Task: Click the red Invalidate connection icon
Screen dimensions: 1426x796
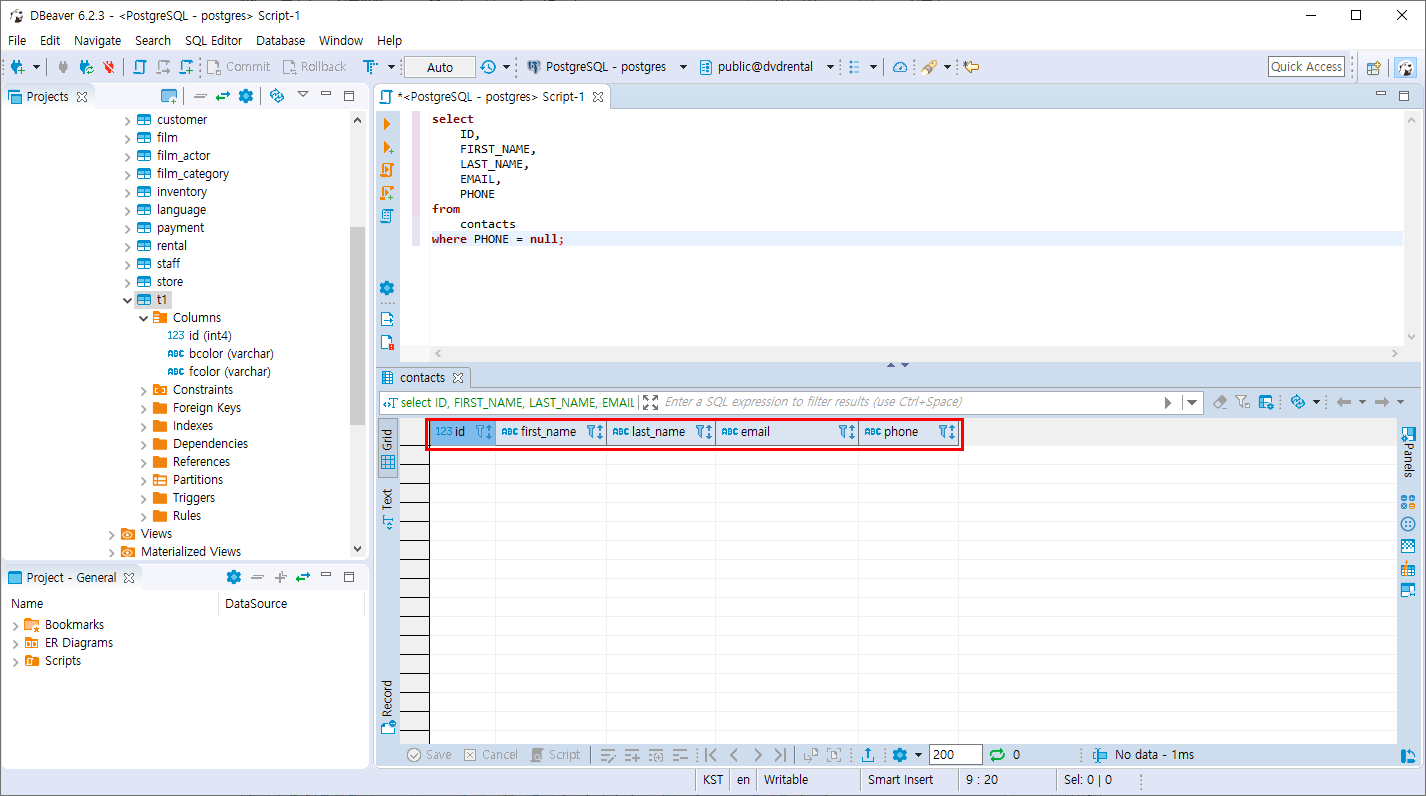Action: coord(109,67)
